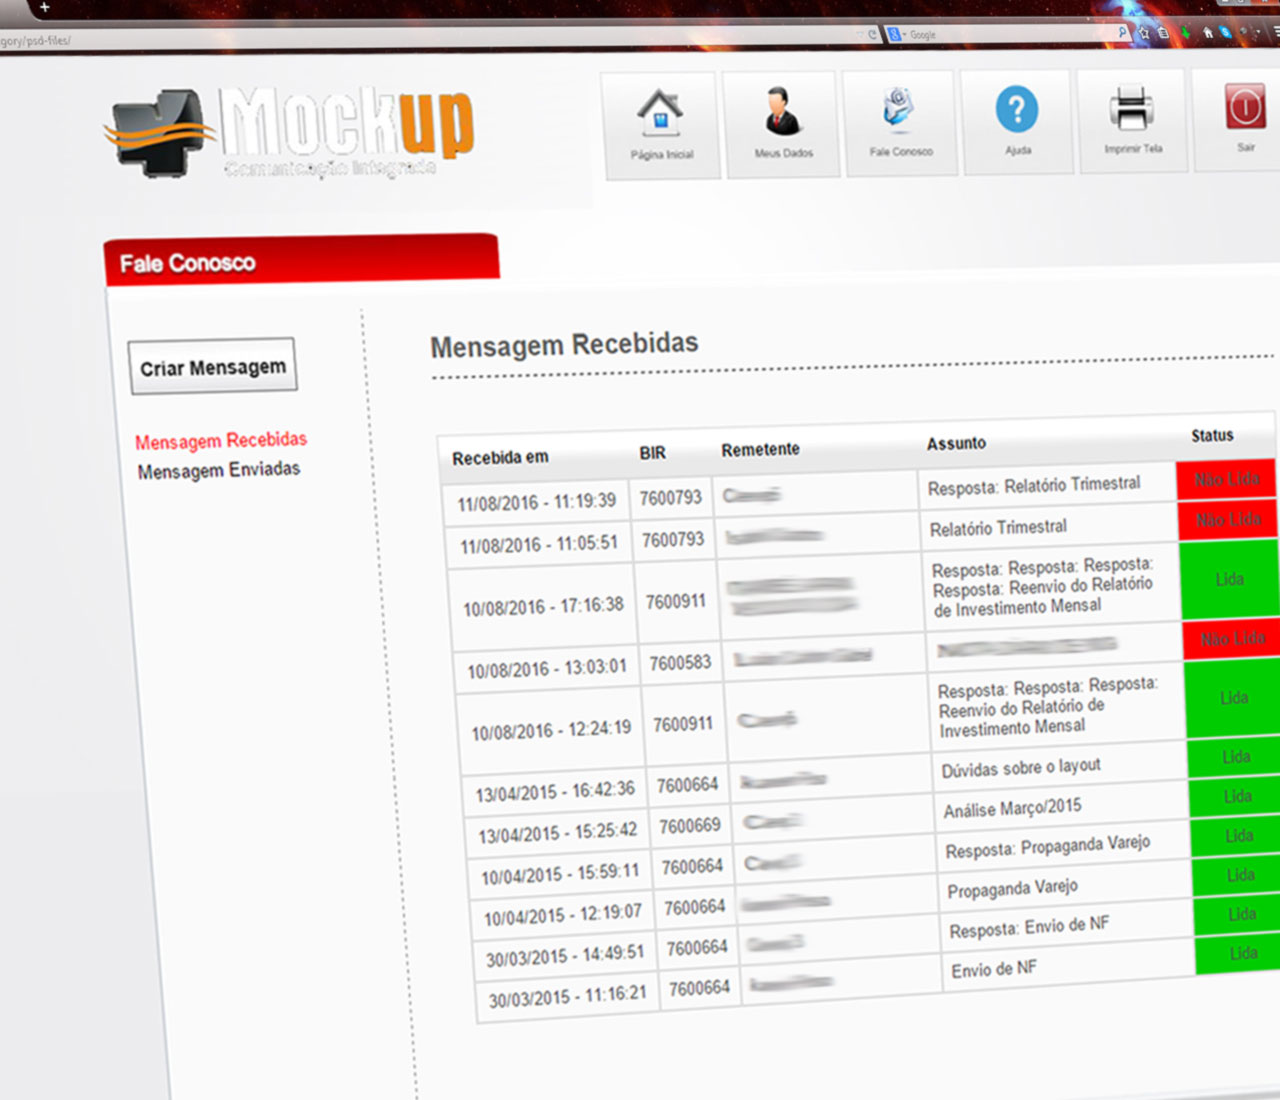This screenshot has height=1100, width=1280.
Task: Click the Dúvidas sobre o layout message
Action: 1020,768
